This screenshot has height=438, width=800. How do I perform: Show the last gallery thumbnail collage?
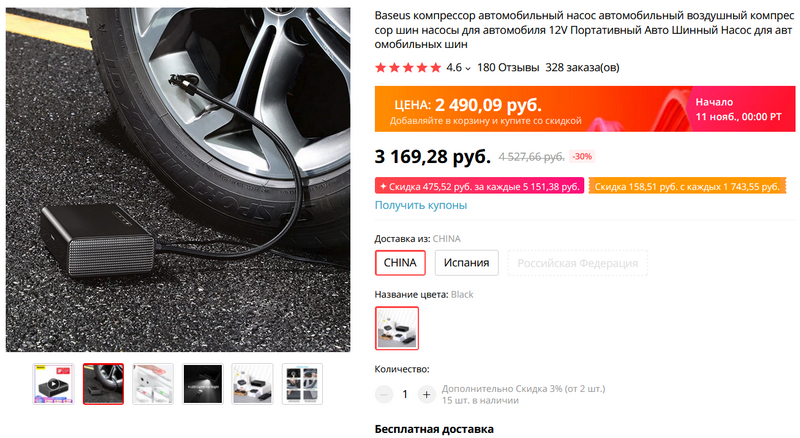302,383
